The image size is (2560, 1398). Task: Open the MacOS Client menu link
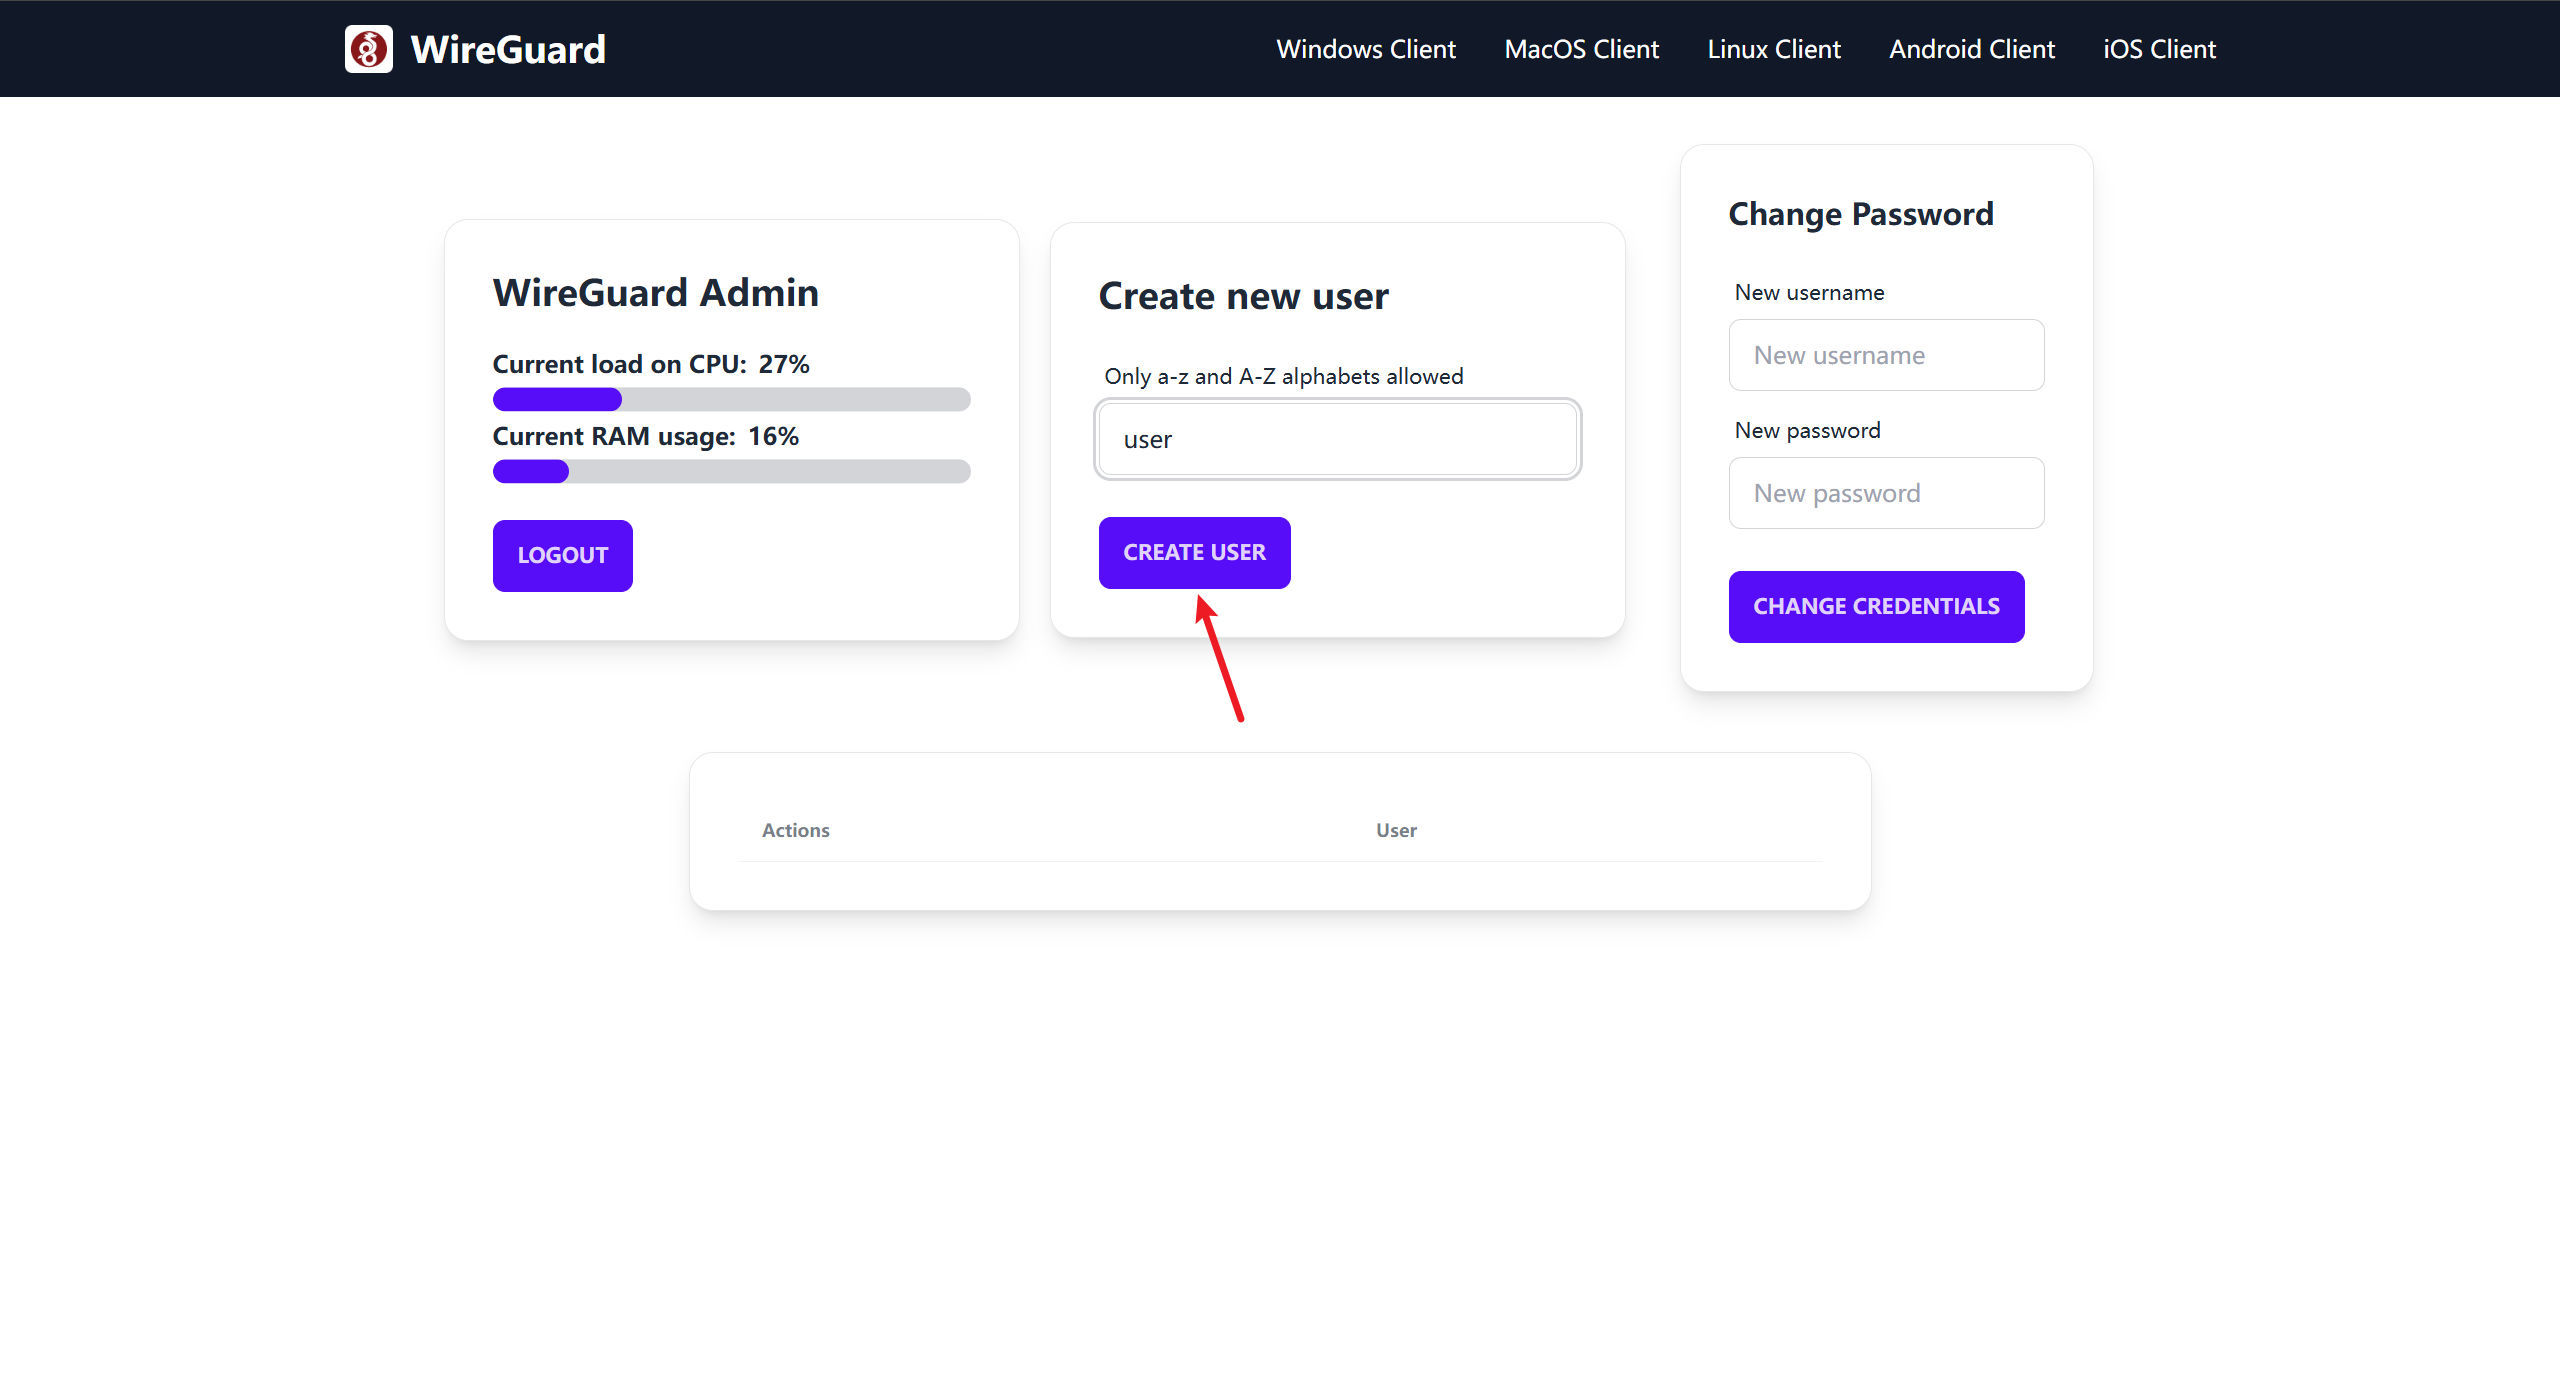(x=1581, y=49)
